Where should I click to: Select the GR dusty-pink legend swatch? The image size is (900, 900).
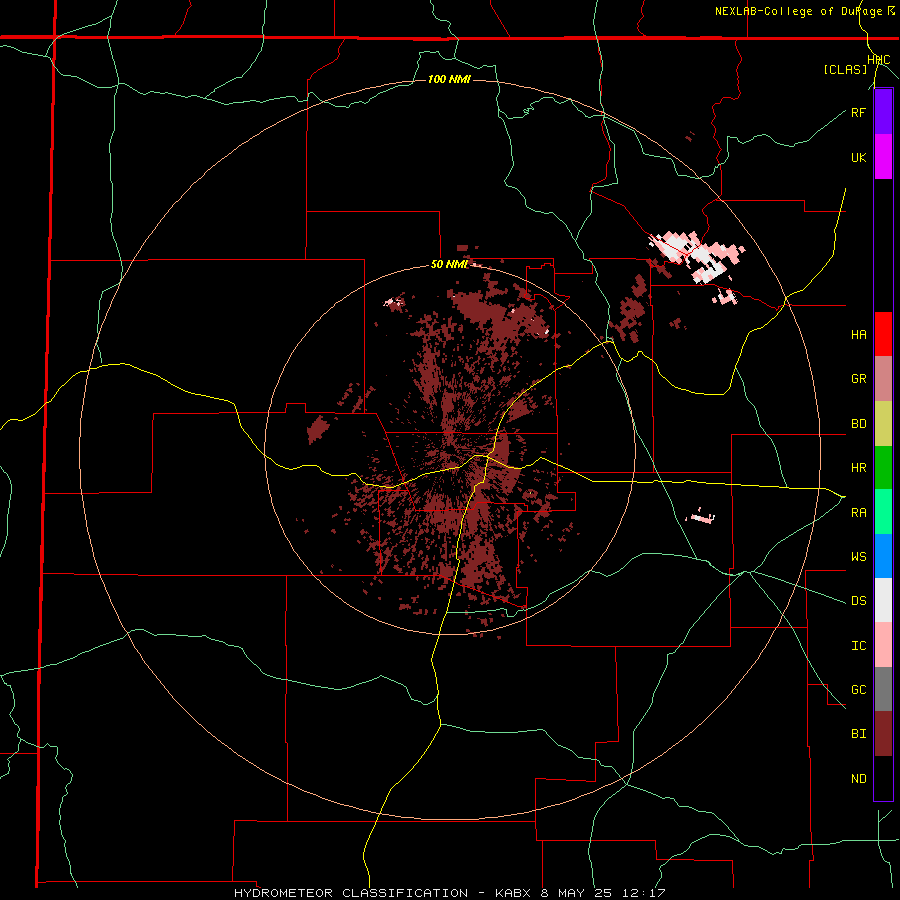click(x=883, y=379)
